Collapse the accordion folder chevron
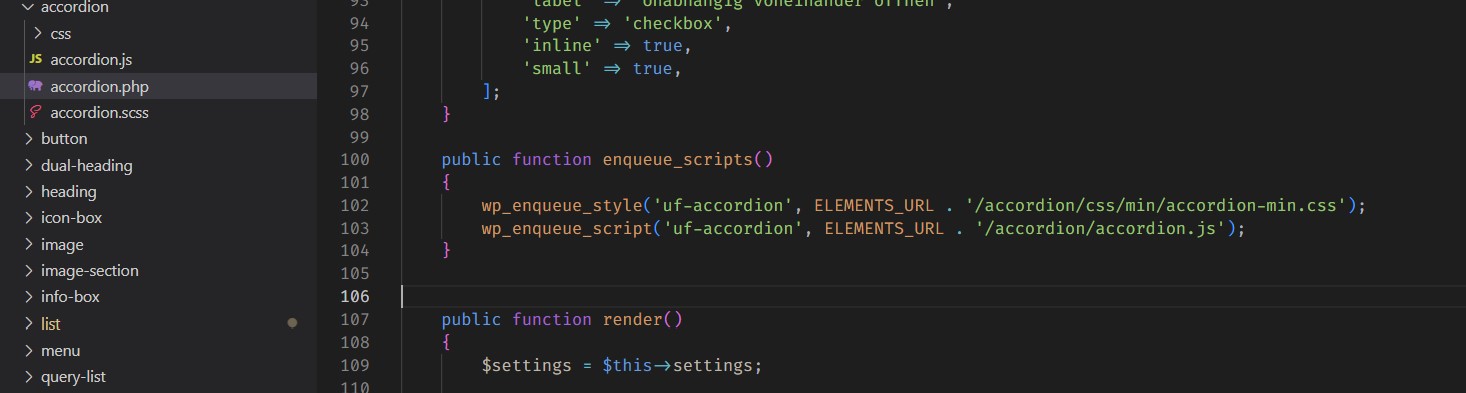 pyautogui.click(x=27, y=7)
